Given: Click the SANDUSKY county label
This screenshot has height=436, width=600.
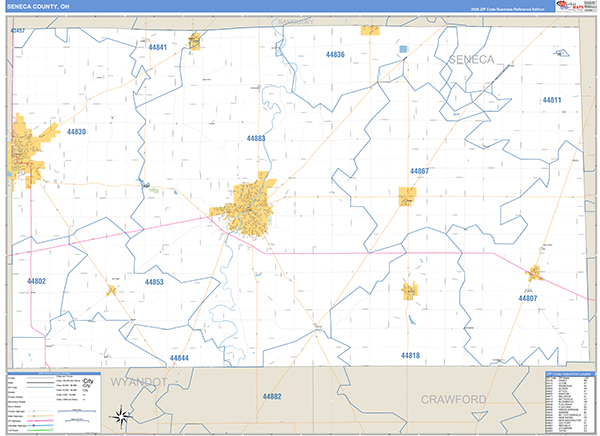Looking at the screenshot, I should click(x=296, y=22).
